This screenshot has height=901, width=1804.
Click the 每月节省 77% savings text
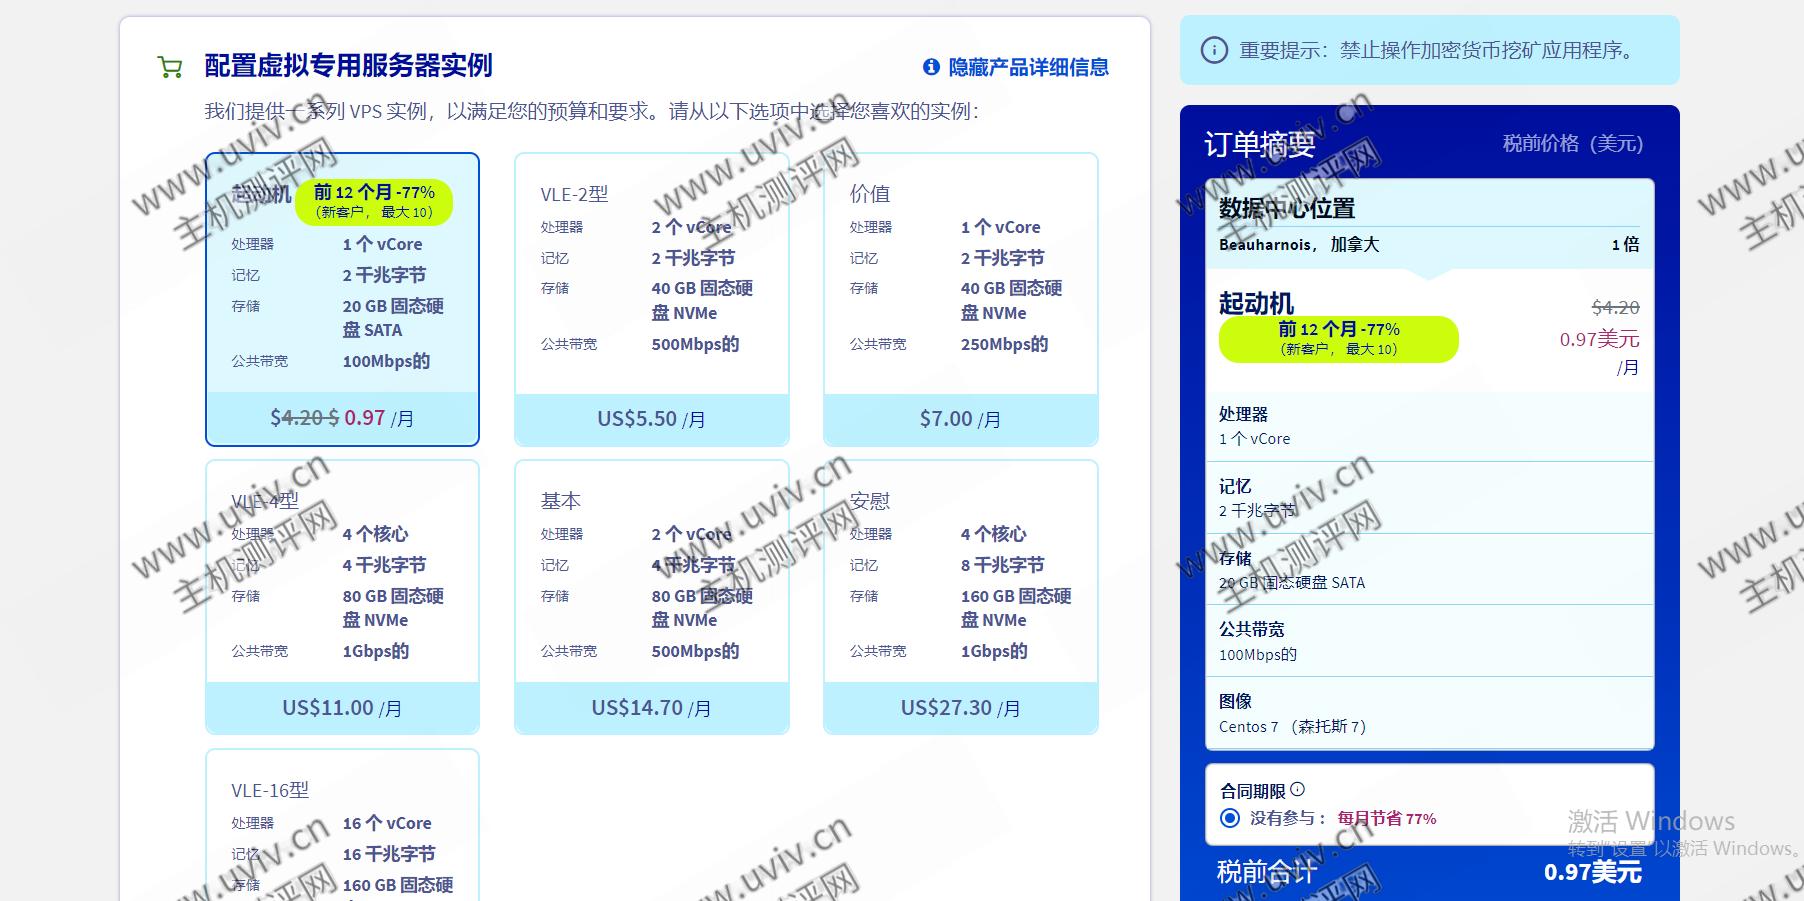tap(1386, 818)
